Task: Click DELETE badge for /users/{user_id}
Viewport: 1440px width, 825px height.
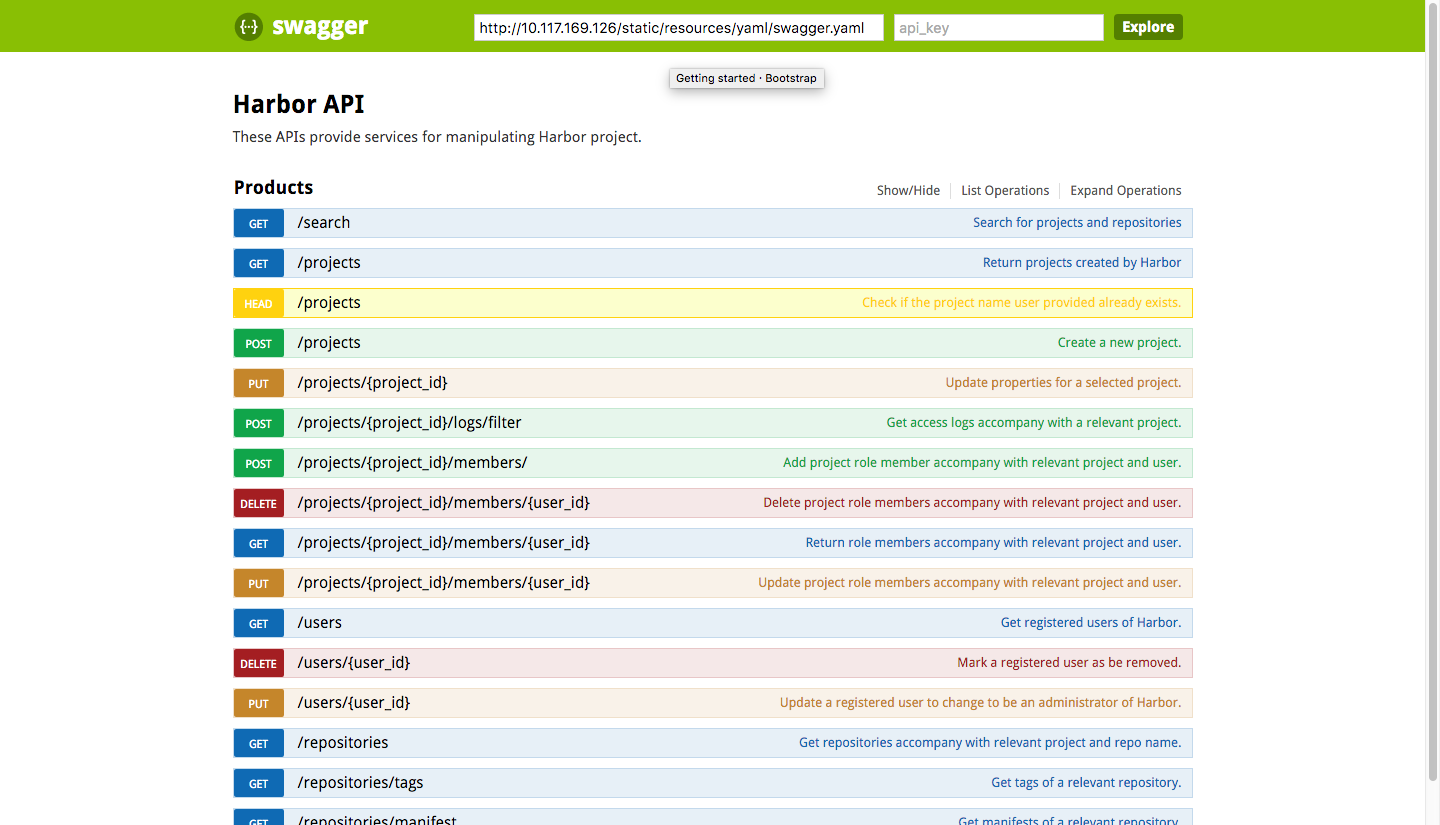Action: pyautogui.click(x=259, y=663)
